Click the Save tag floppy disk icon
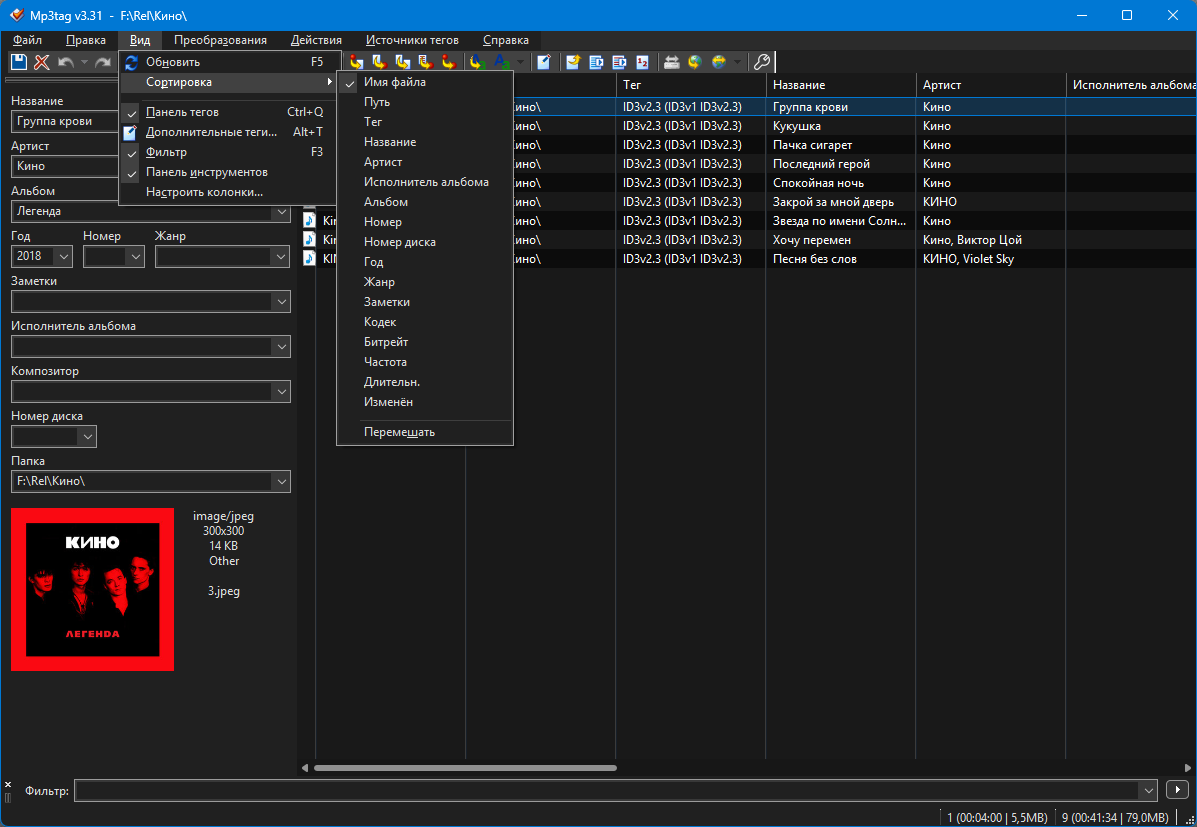The image size is (1197, 827). tap(19, 63)
